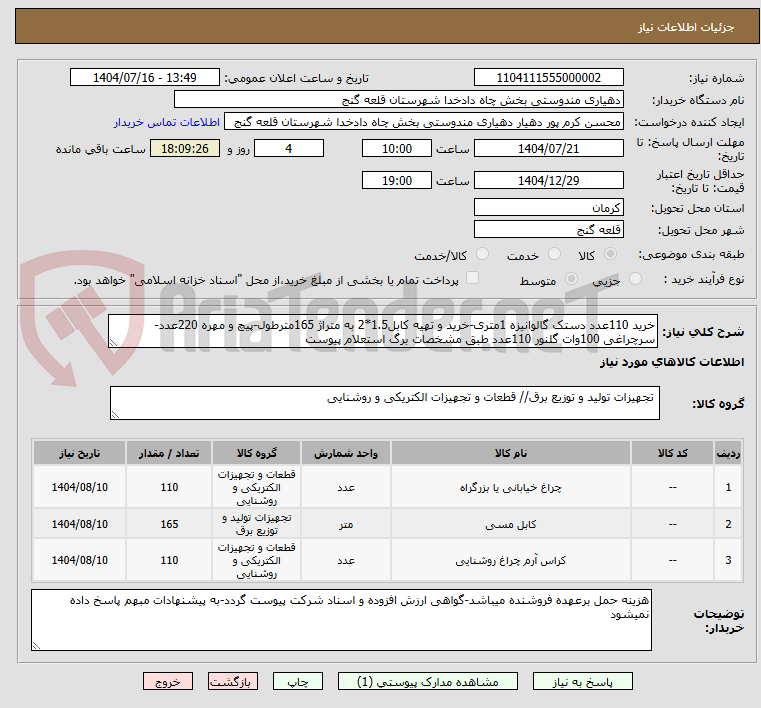Viewport: 761px width, 708px height.
Task: Click the بازگشت back button
Action: [x=232, y=682]
